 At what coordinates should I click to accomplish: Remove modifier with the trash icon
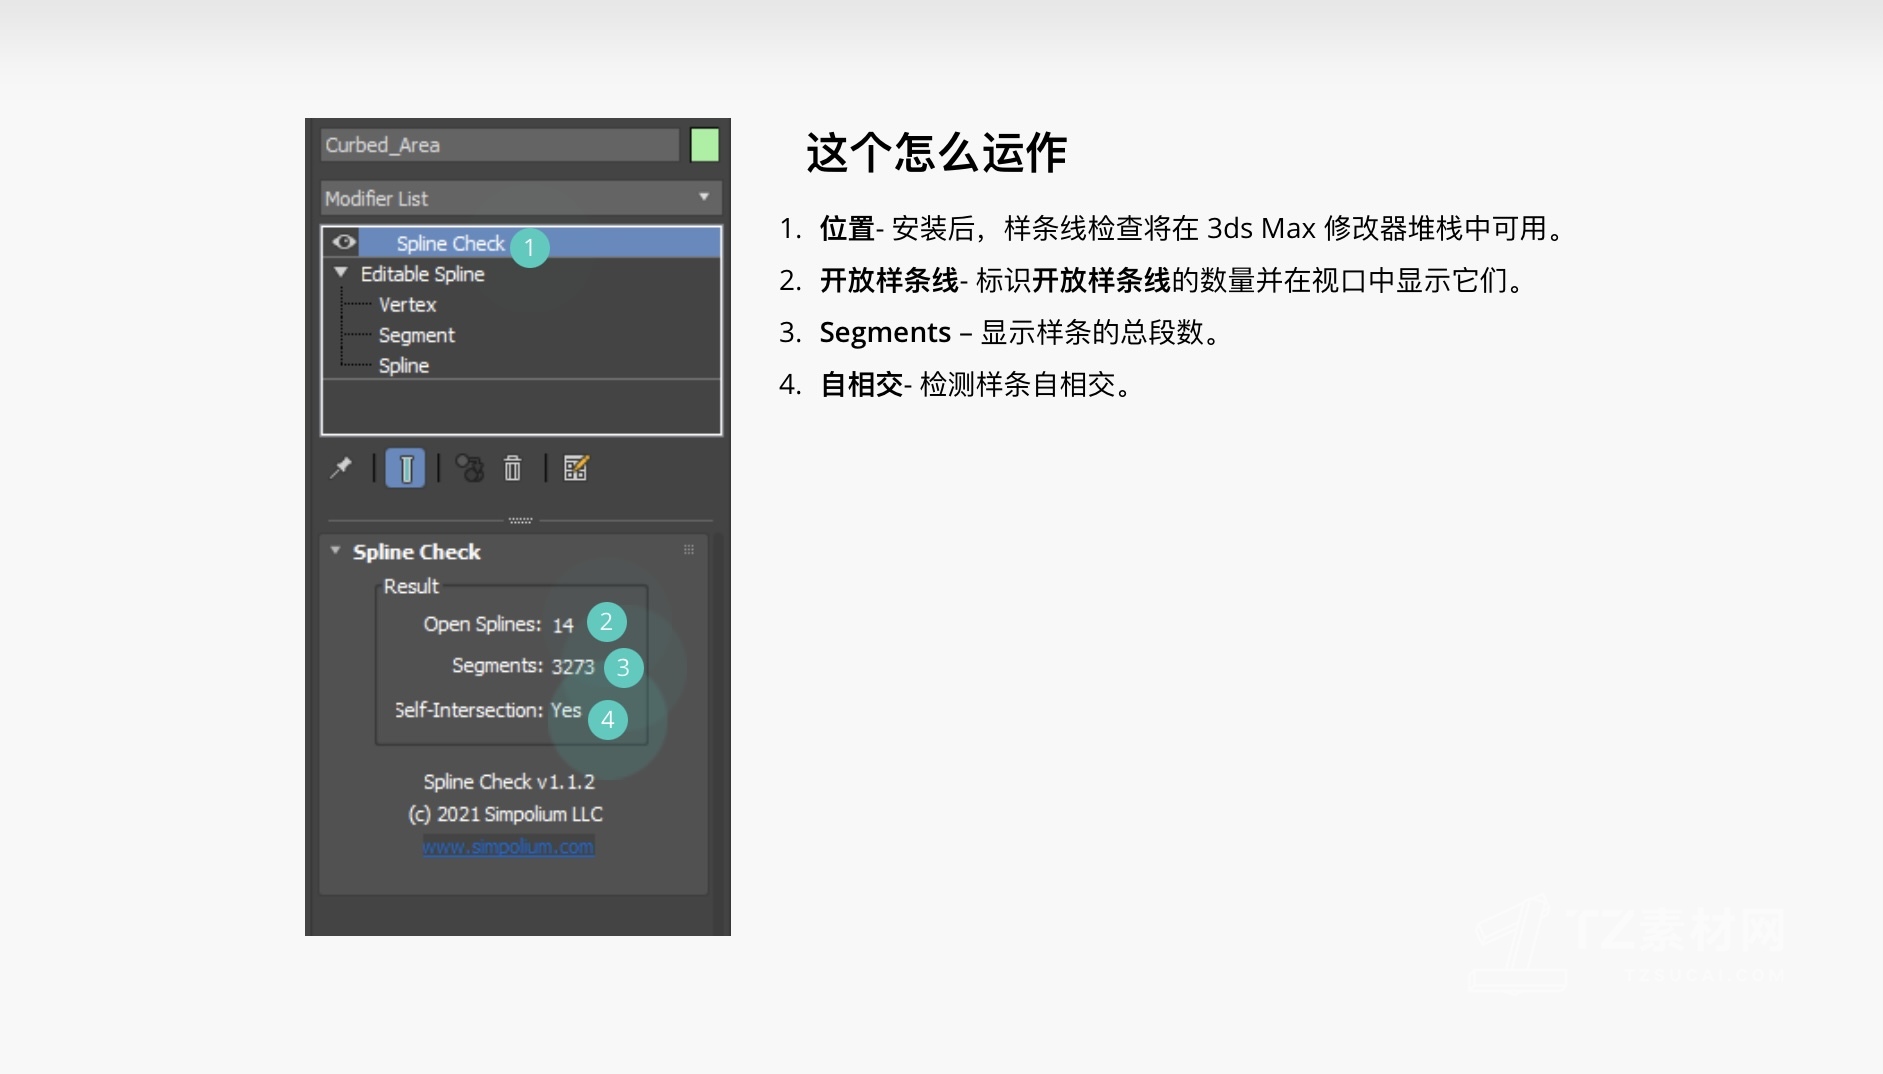coord(513,468)
